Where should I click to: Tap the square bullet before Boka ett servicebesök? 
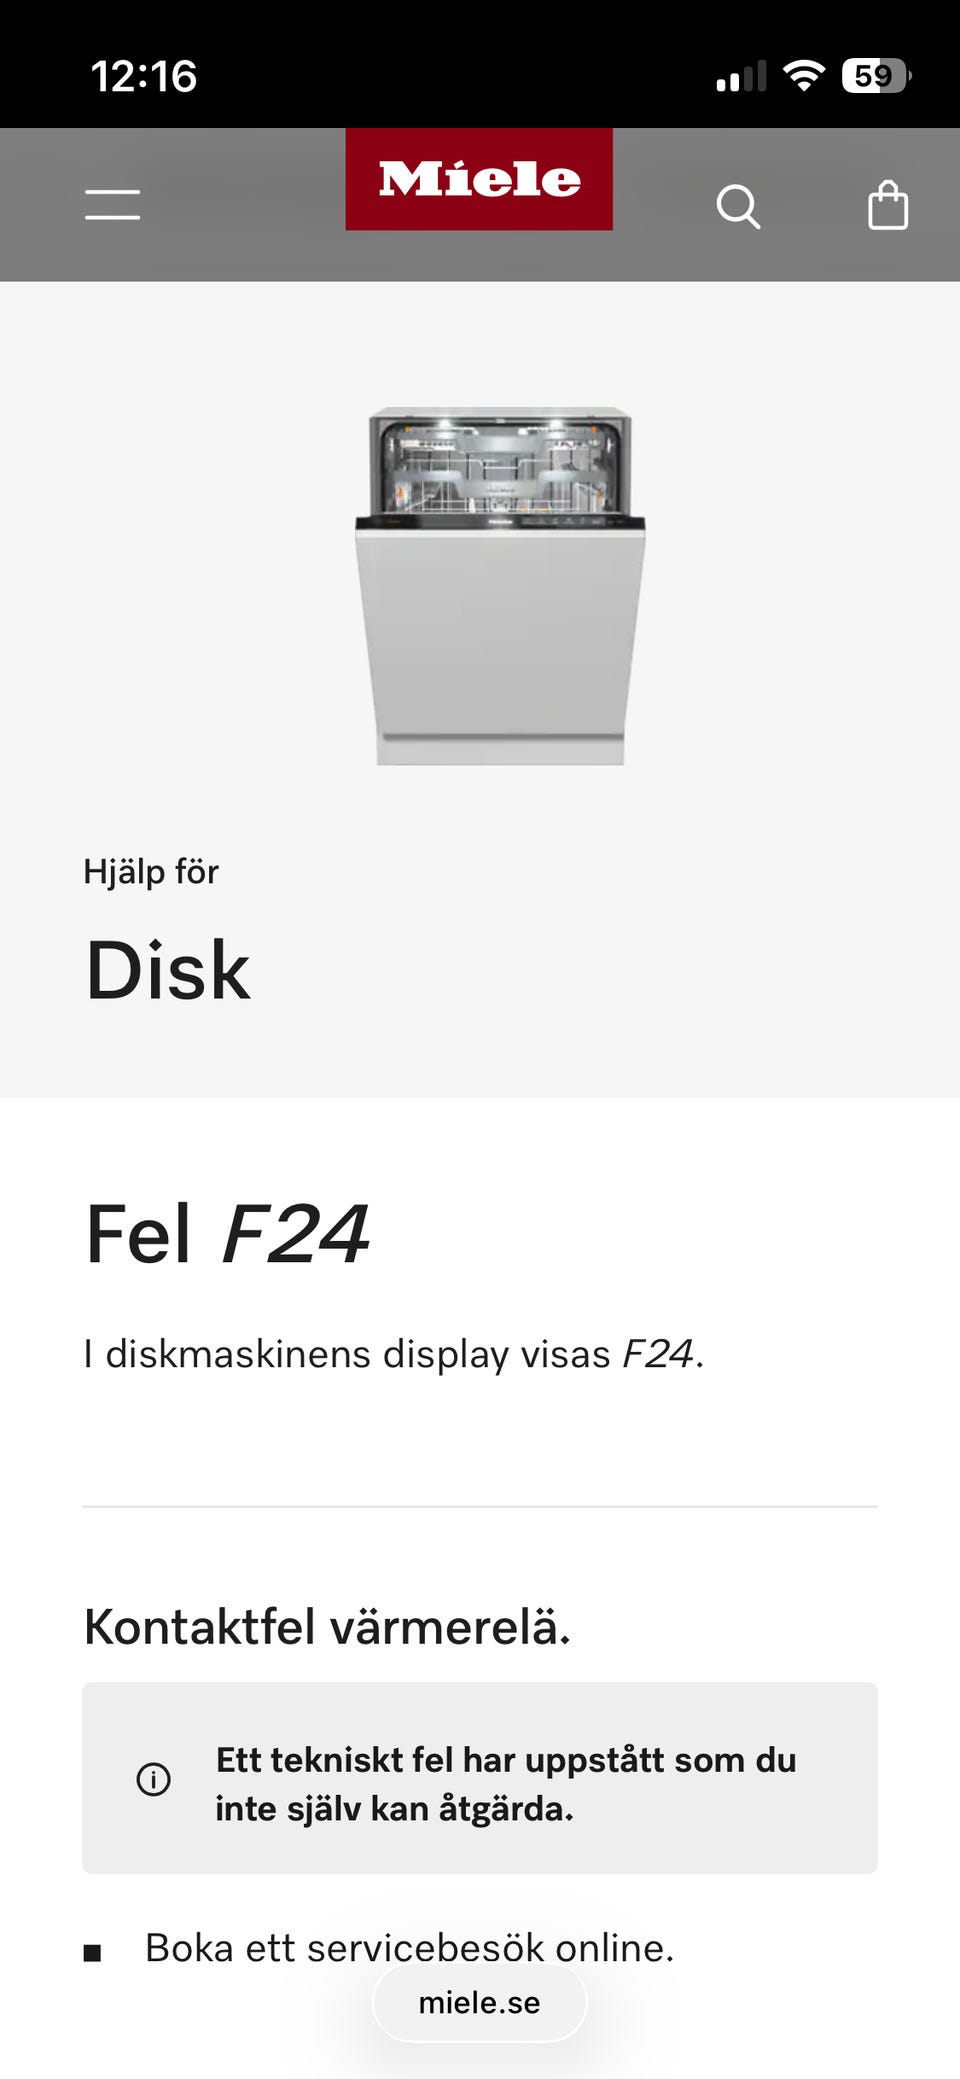(x=93, y=1953)
